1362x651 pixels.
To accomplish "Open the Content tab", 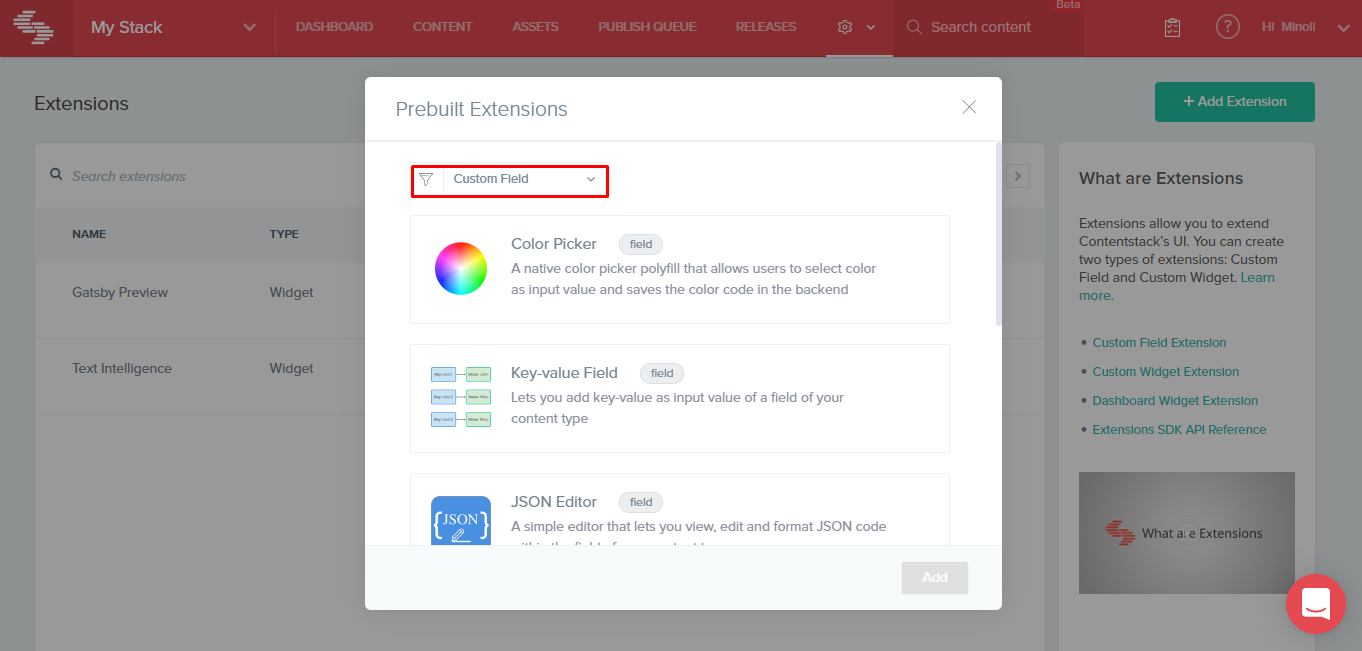I will pyautogui.click(x=443, y=27).
